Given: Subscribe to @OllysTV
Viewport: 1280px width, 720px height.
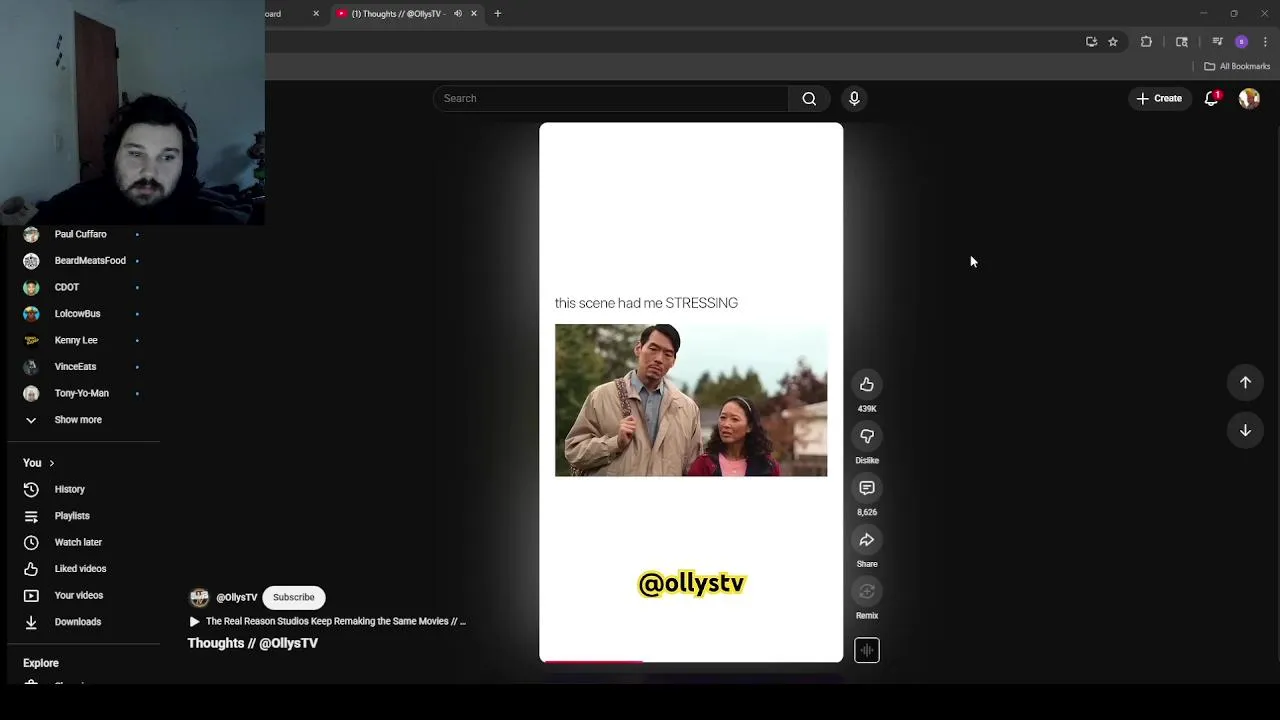Looking at the screenshot, I should click(294, 597).
